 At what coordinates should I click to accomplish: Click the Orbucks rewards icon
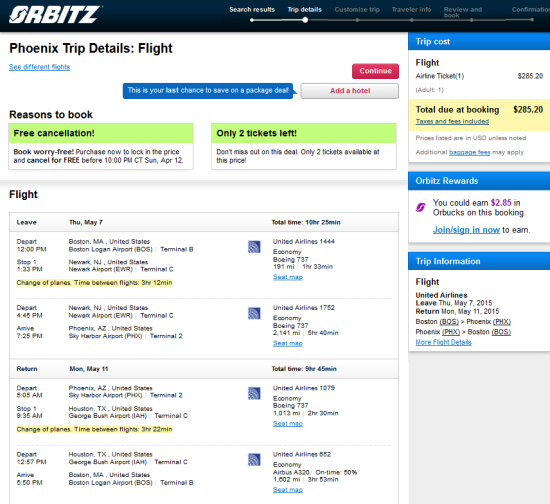pyautogui.click(x=421, y=207)
